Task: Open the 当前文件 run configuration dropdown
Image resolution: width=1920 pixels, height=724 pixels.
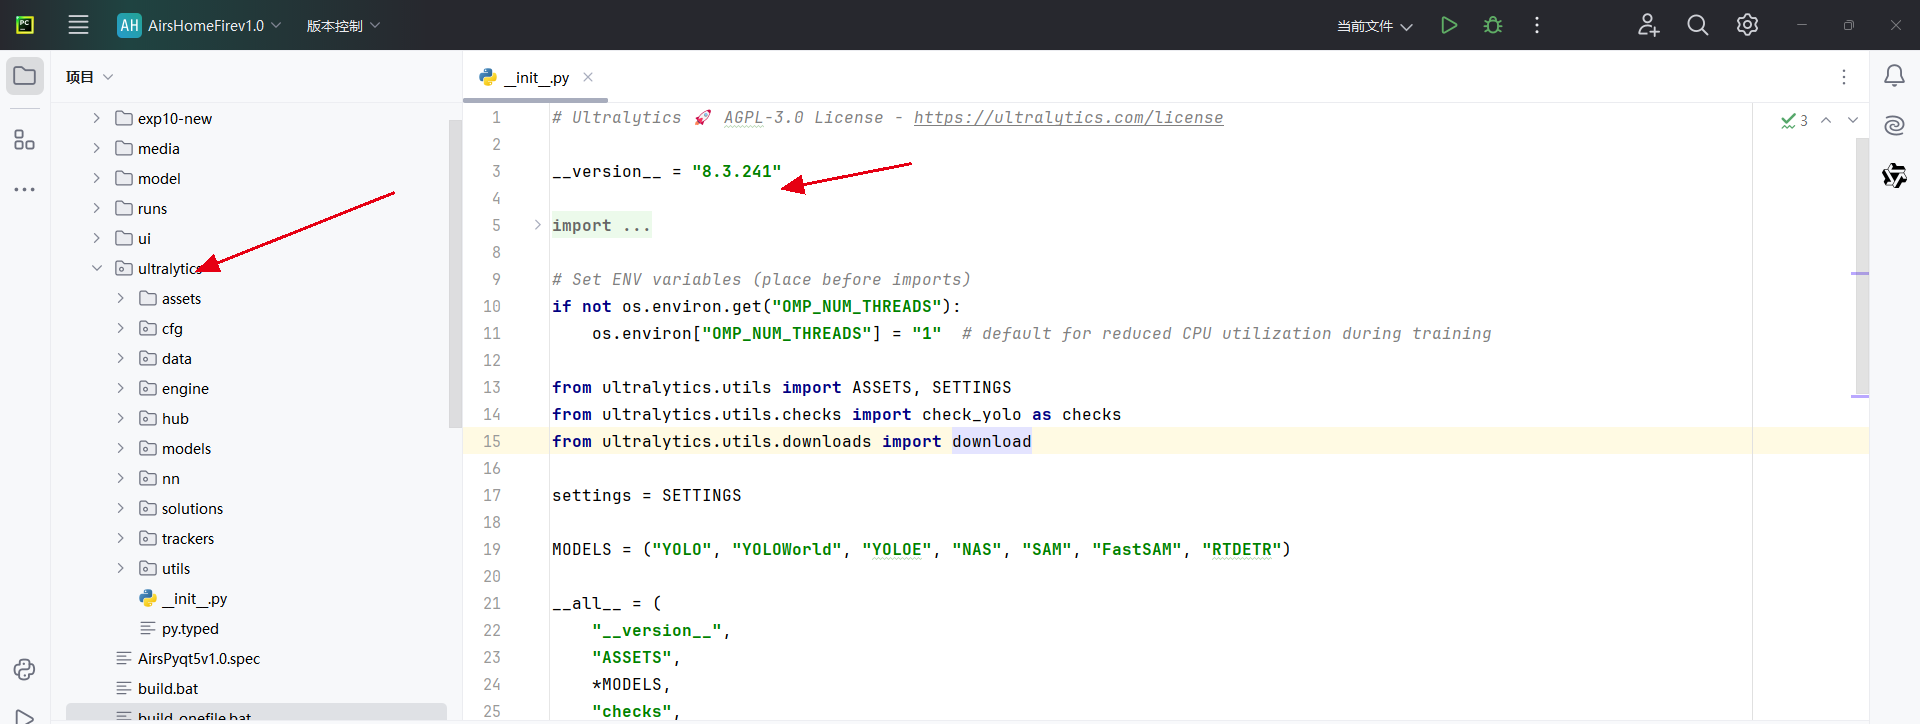Action: pyautogui.click(x=1375, y=26)
